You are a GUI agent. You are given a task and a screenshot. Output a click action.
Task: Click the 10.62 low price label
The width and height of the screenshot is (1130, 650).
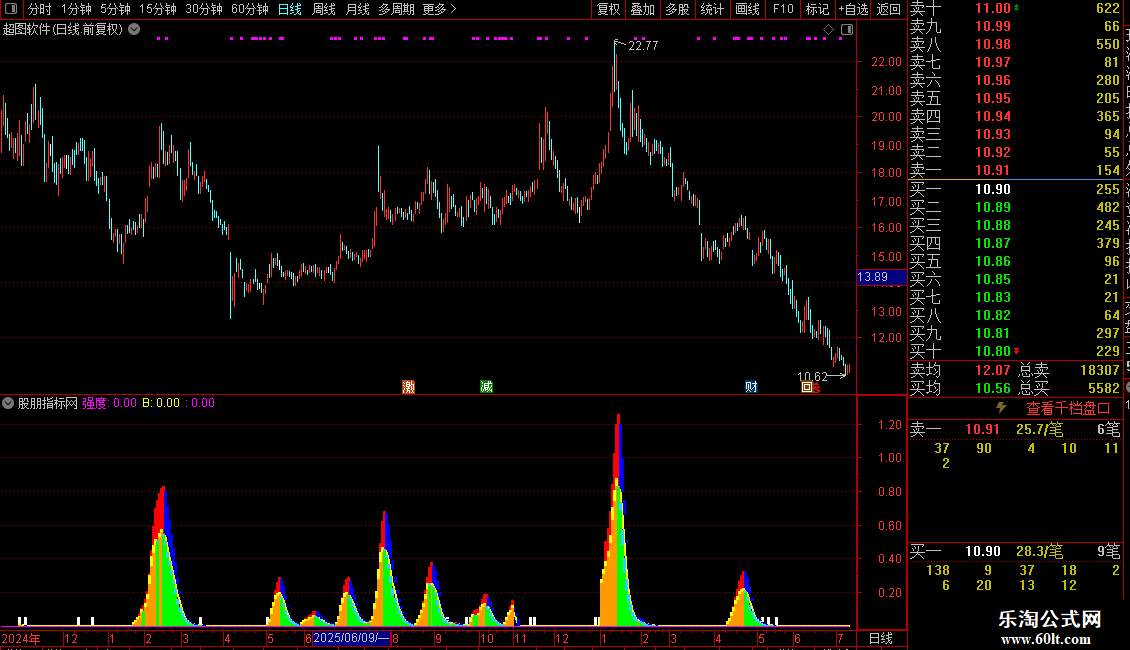812,376
